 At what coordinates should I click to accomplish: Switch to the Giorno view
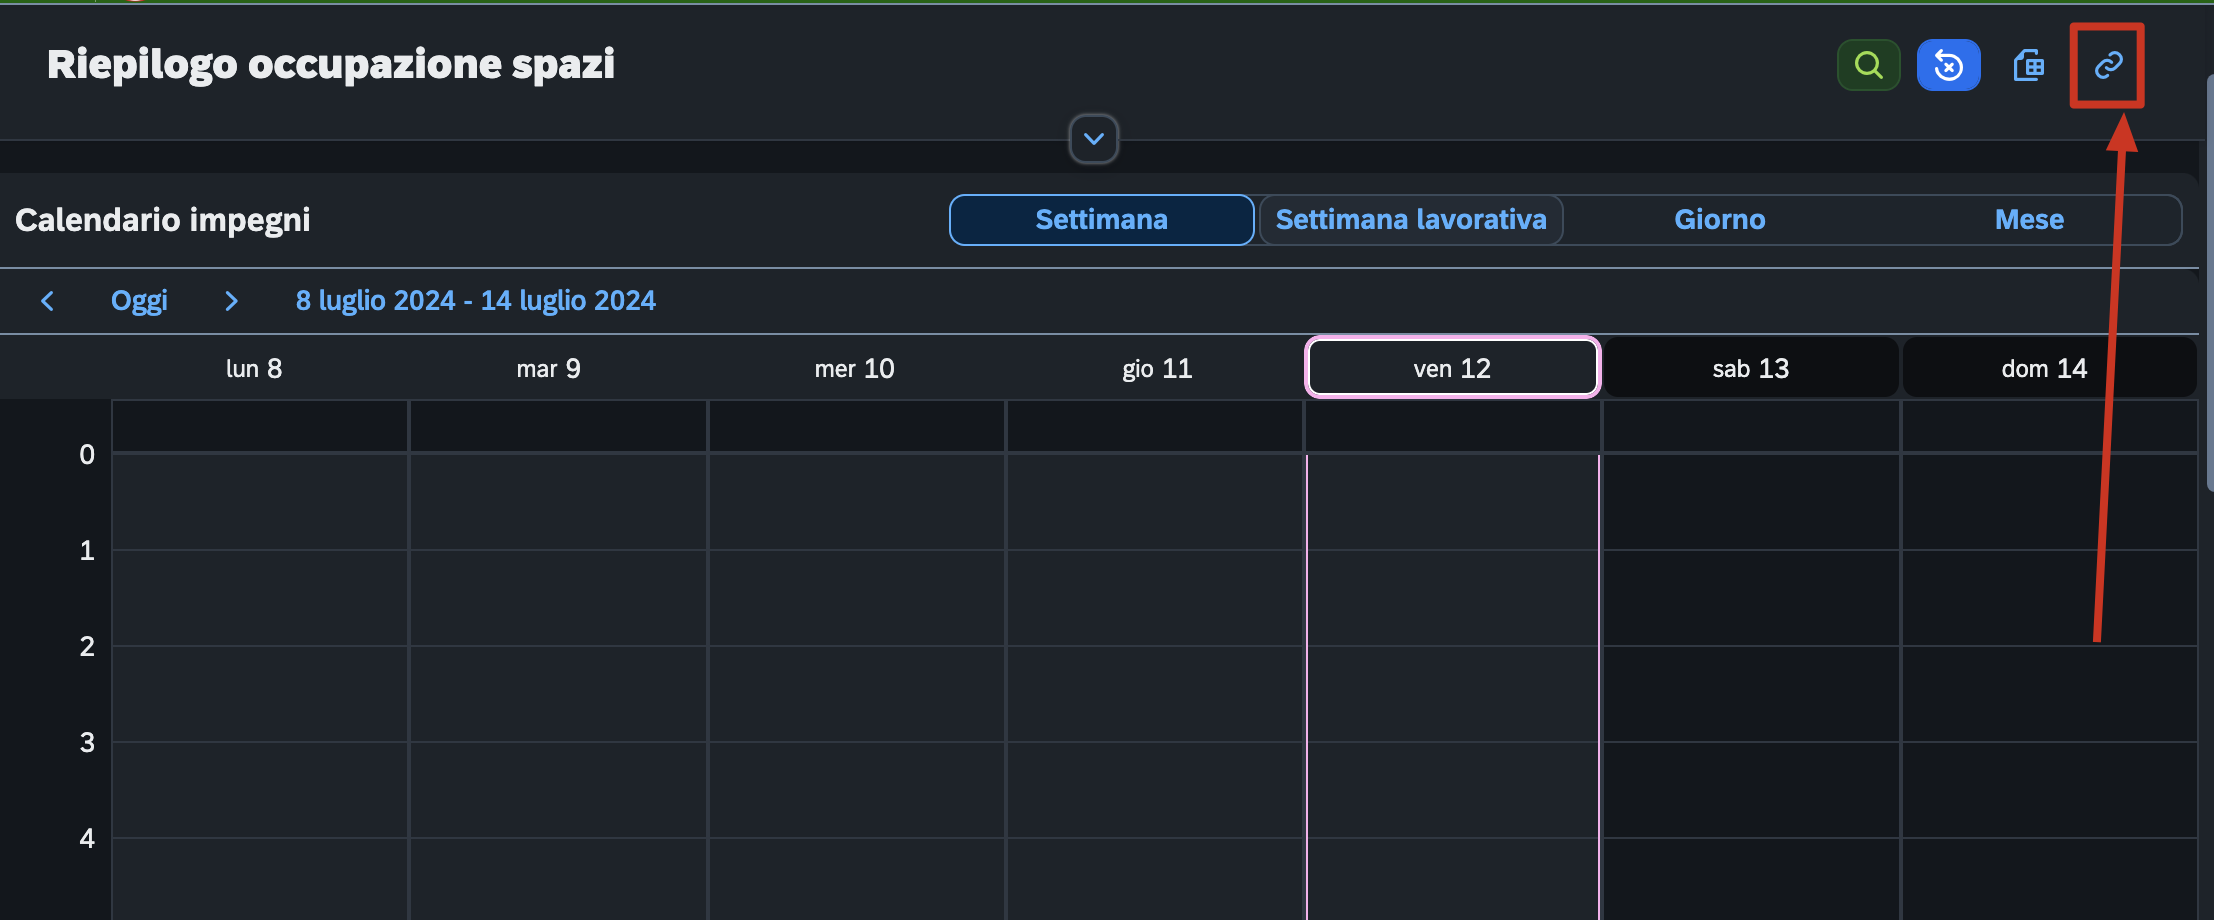1720,220
